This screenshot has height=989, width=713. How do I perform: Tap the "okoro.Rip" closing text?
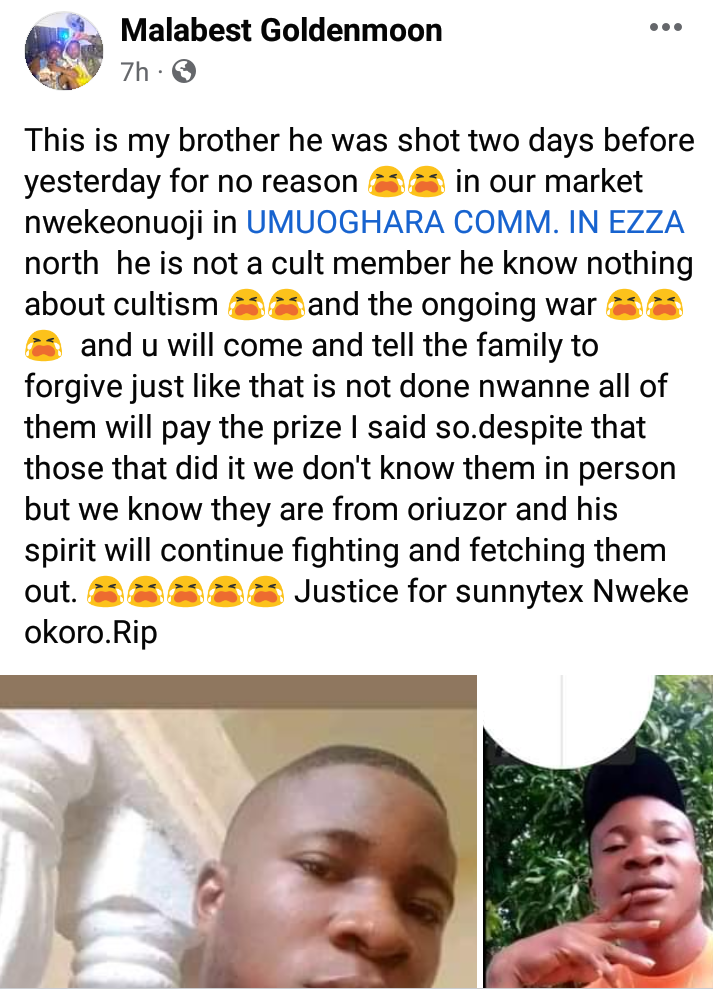click(x=91, y=633)
